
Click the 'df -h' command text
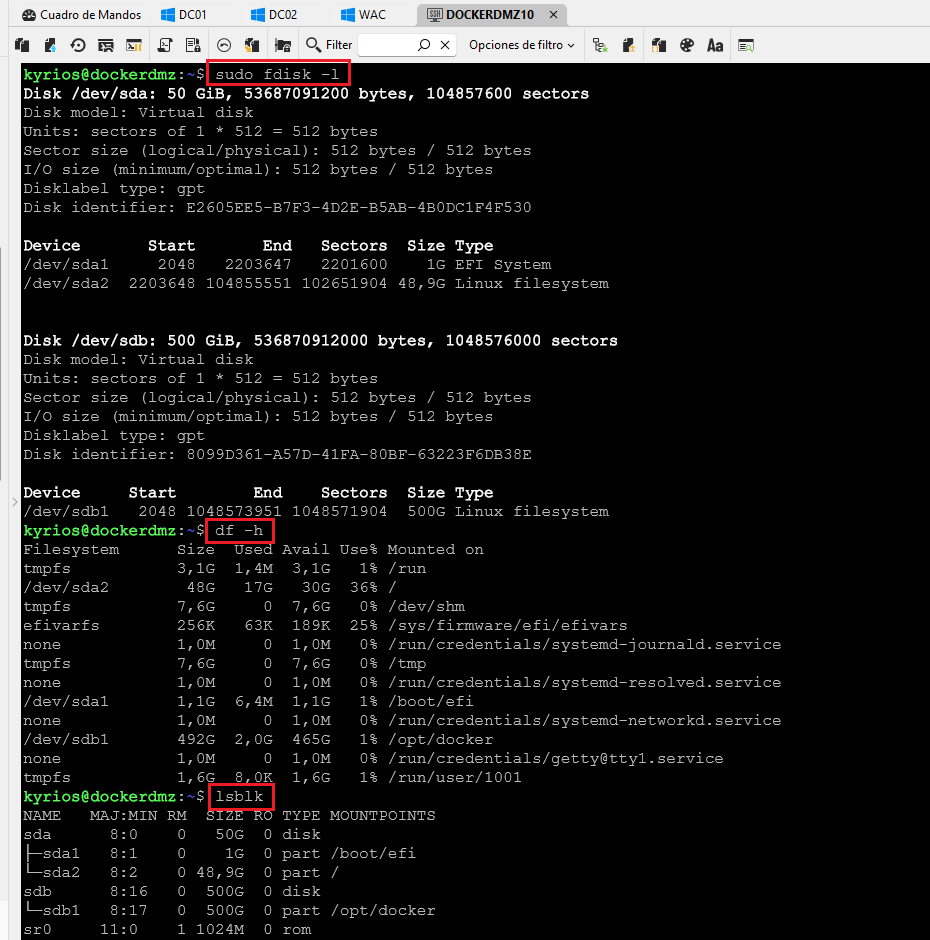(x=239, y=531)
